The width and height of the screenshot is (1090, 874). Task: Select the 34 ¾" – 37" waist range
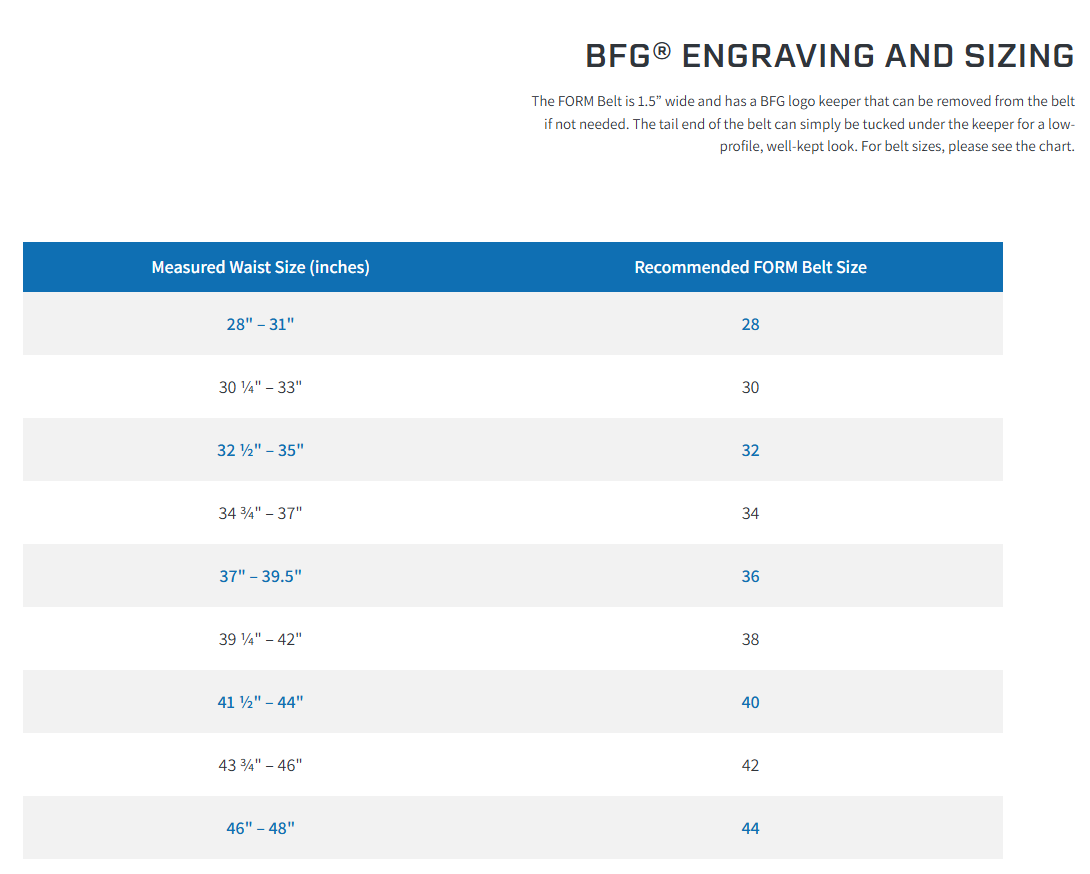(x=260, y=513)
